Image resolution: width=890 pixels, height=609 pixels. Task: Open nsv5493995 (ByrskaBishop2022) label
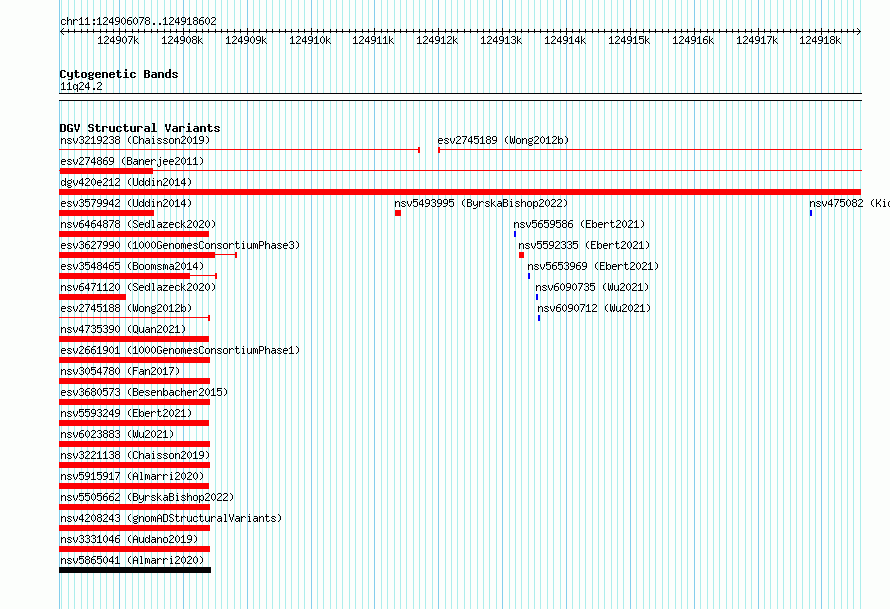(481, 203)
